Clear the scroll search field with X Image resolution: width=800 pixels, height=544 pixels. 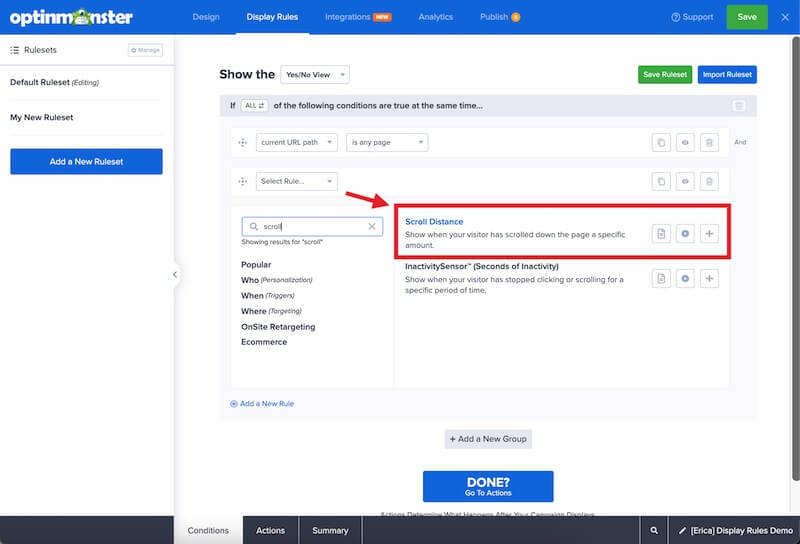[372, 227]
